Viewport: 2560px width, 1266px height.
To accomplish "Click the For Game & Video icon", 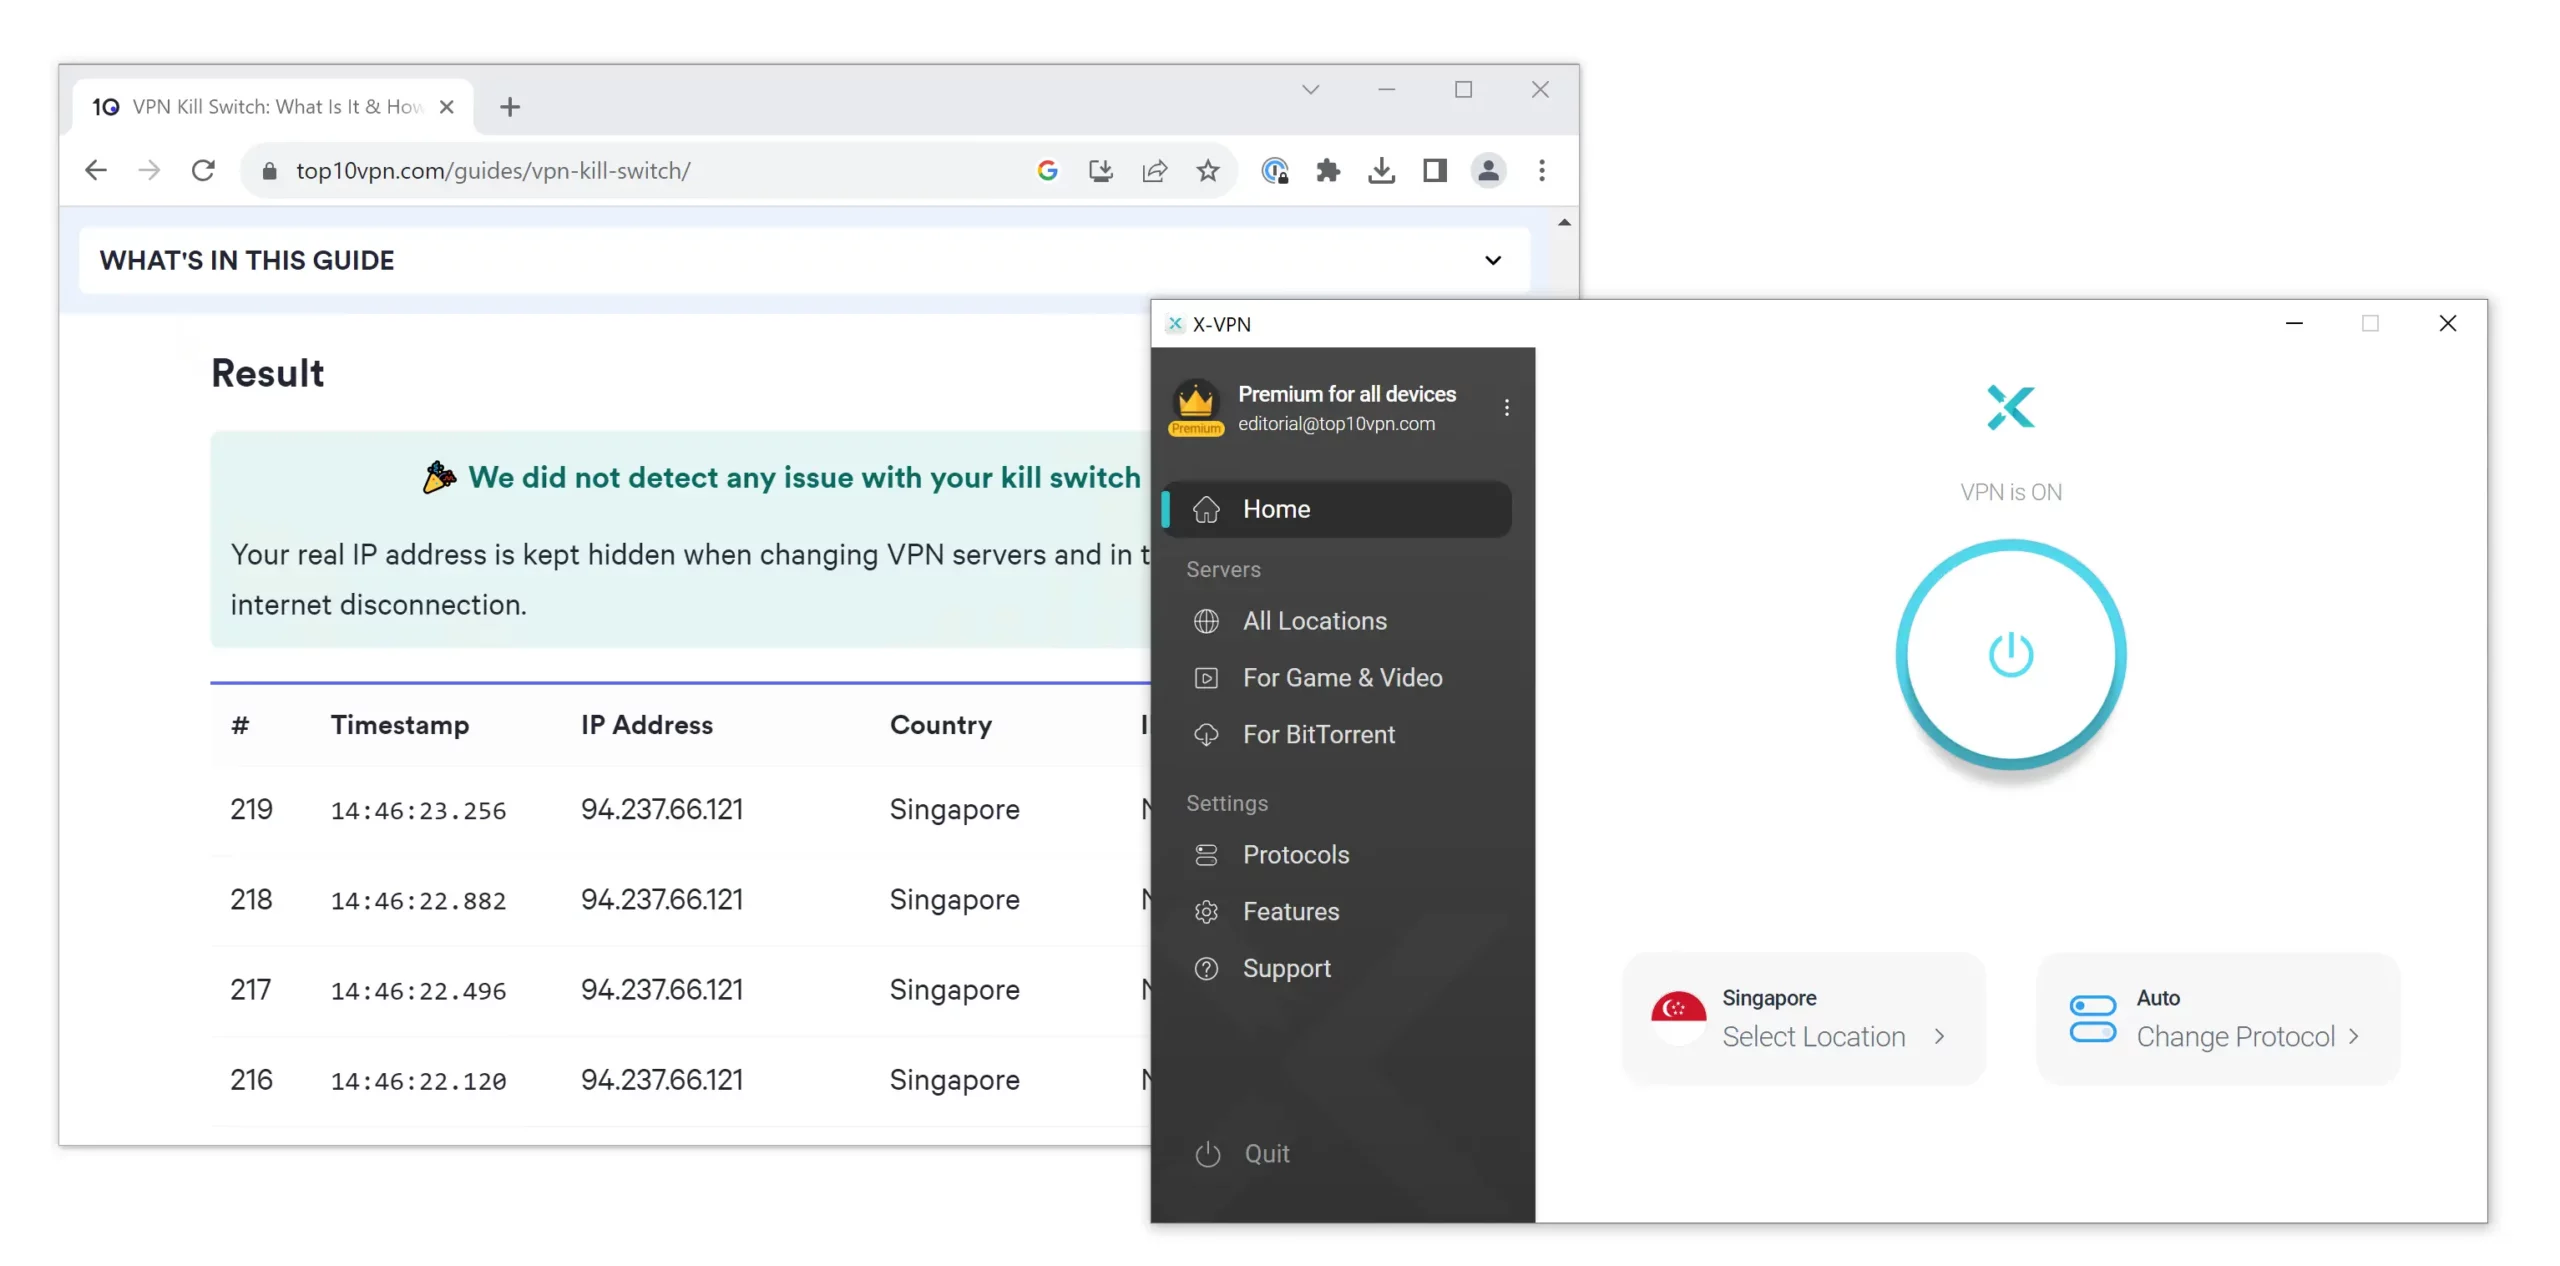I will (x=1206, y=678).
